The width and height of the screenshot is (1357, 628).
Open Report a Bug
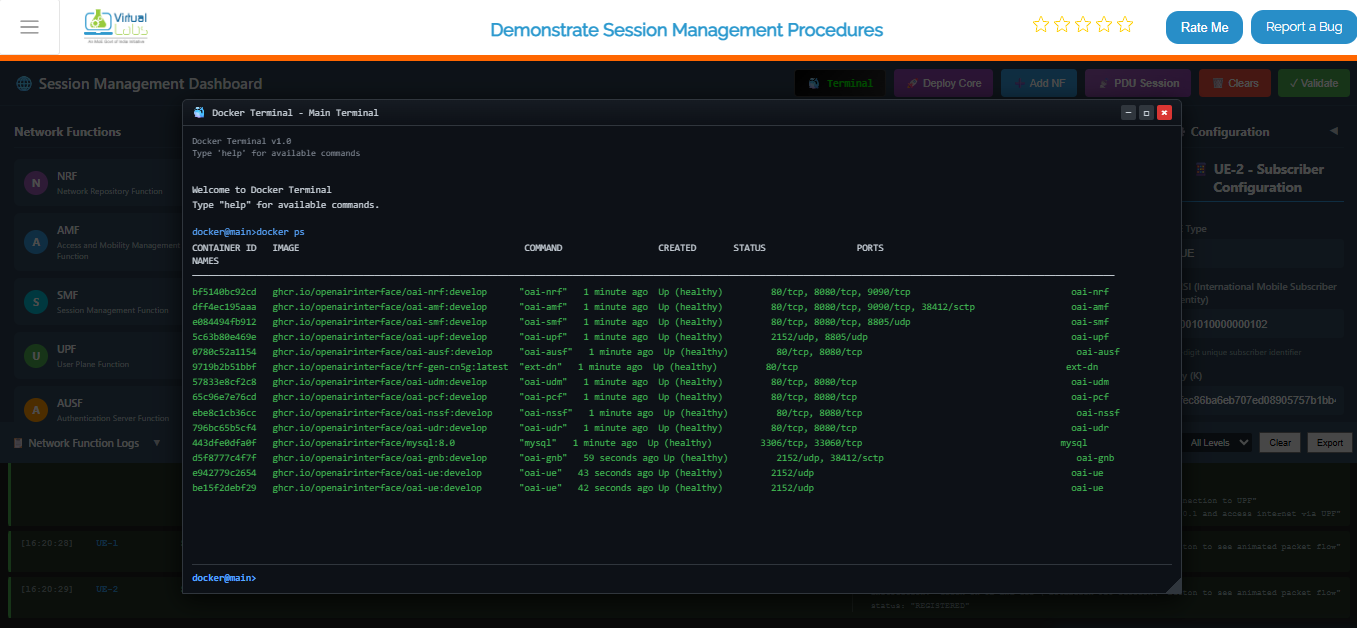1302,27
